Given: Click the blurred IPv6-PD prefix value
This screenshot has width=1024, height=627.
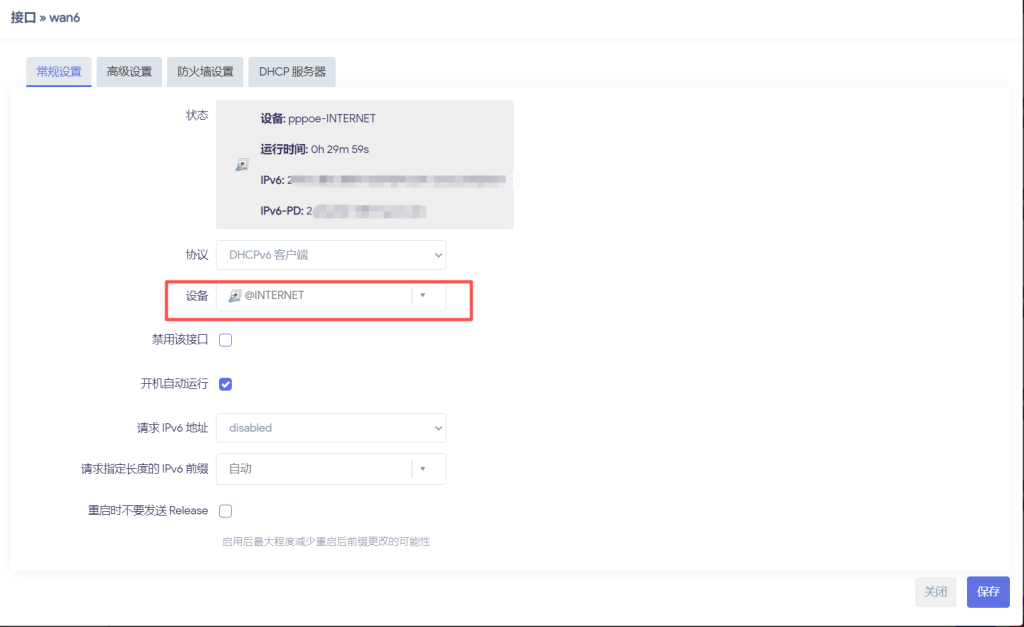Looking at the screenshot, I should coord(370,211).
